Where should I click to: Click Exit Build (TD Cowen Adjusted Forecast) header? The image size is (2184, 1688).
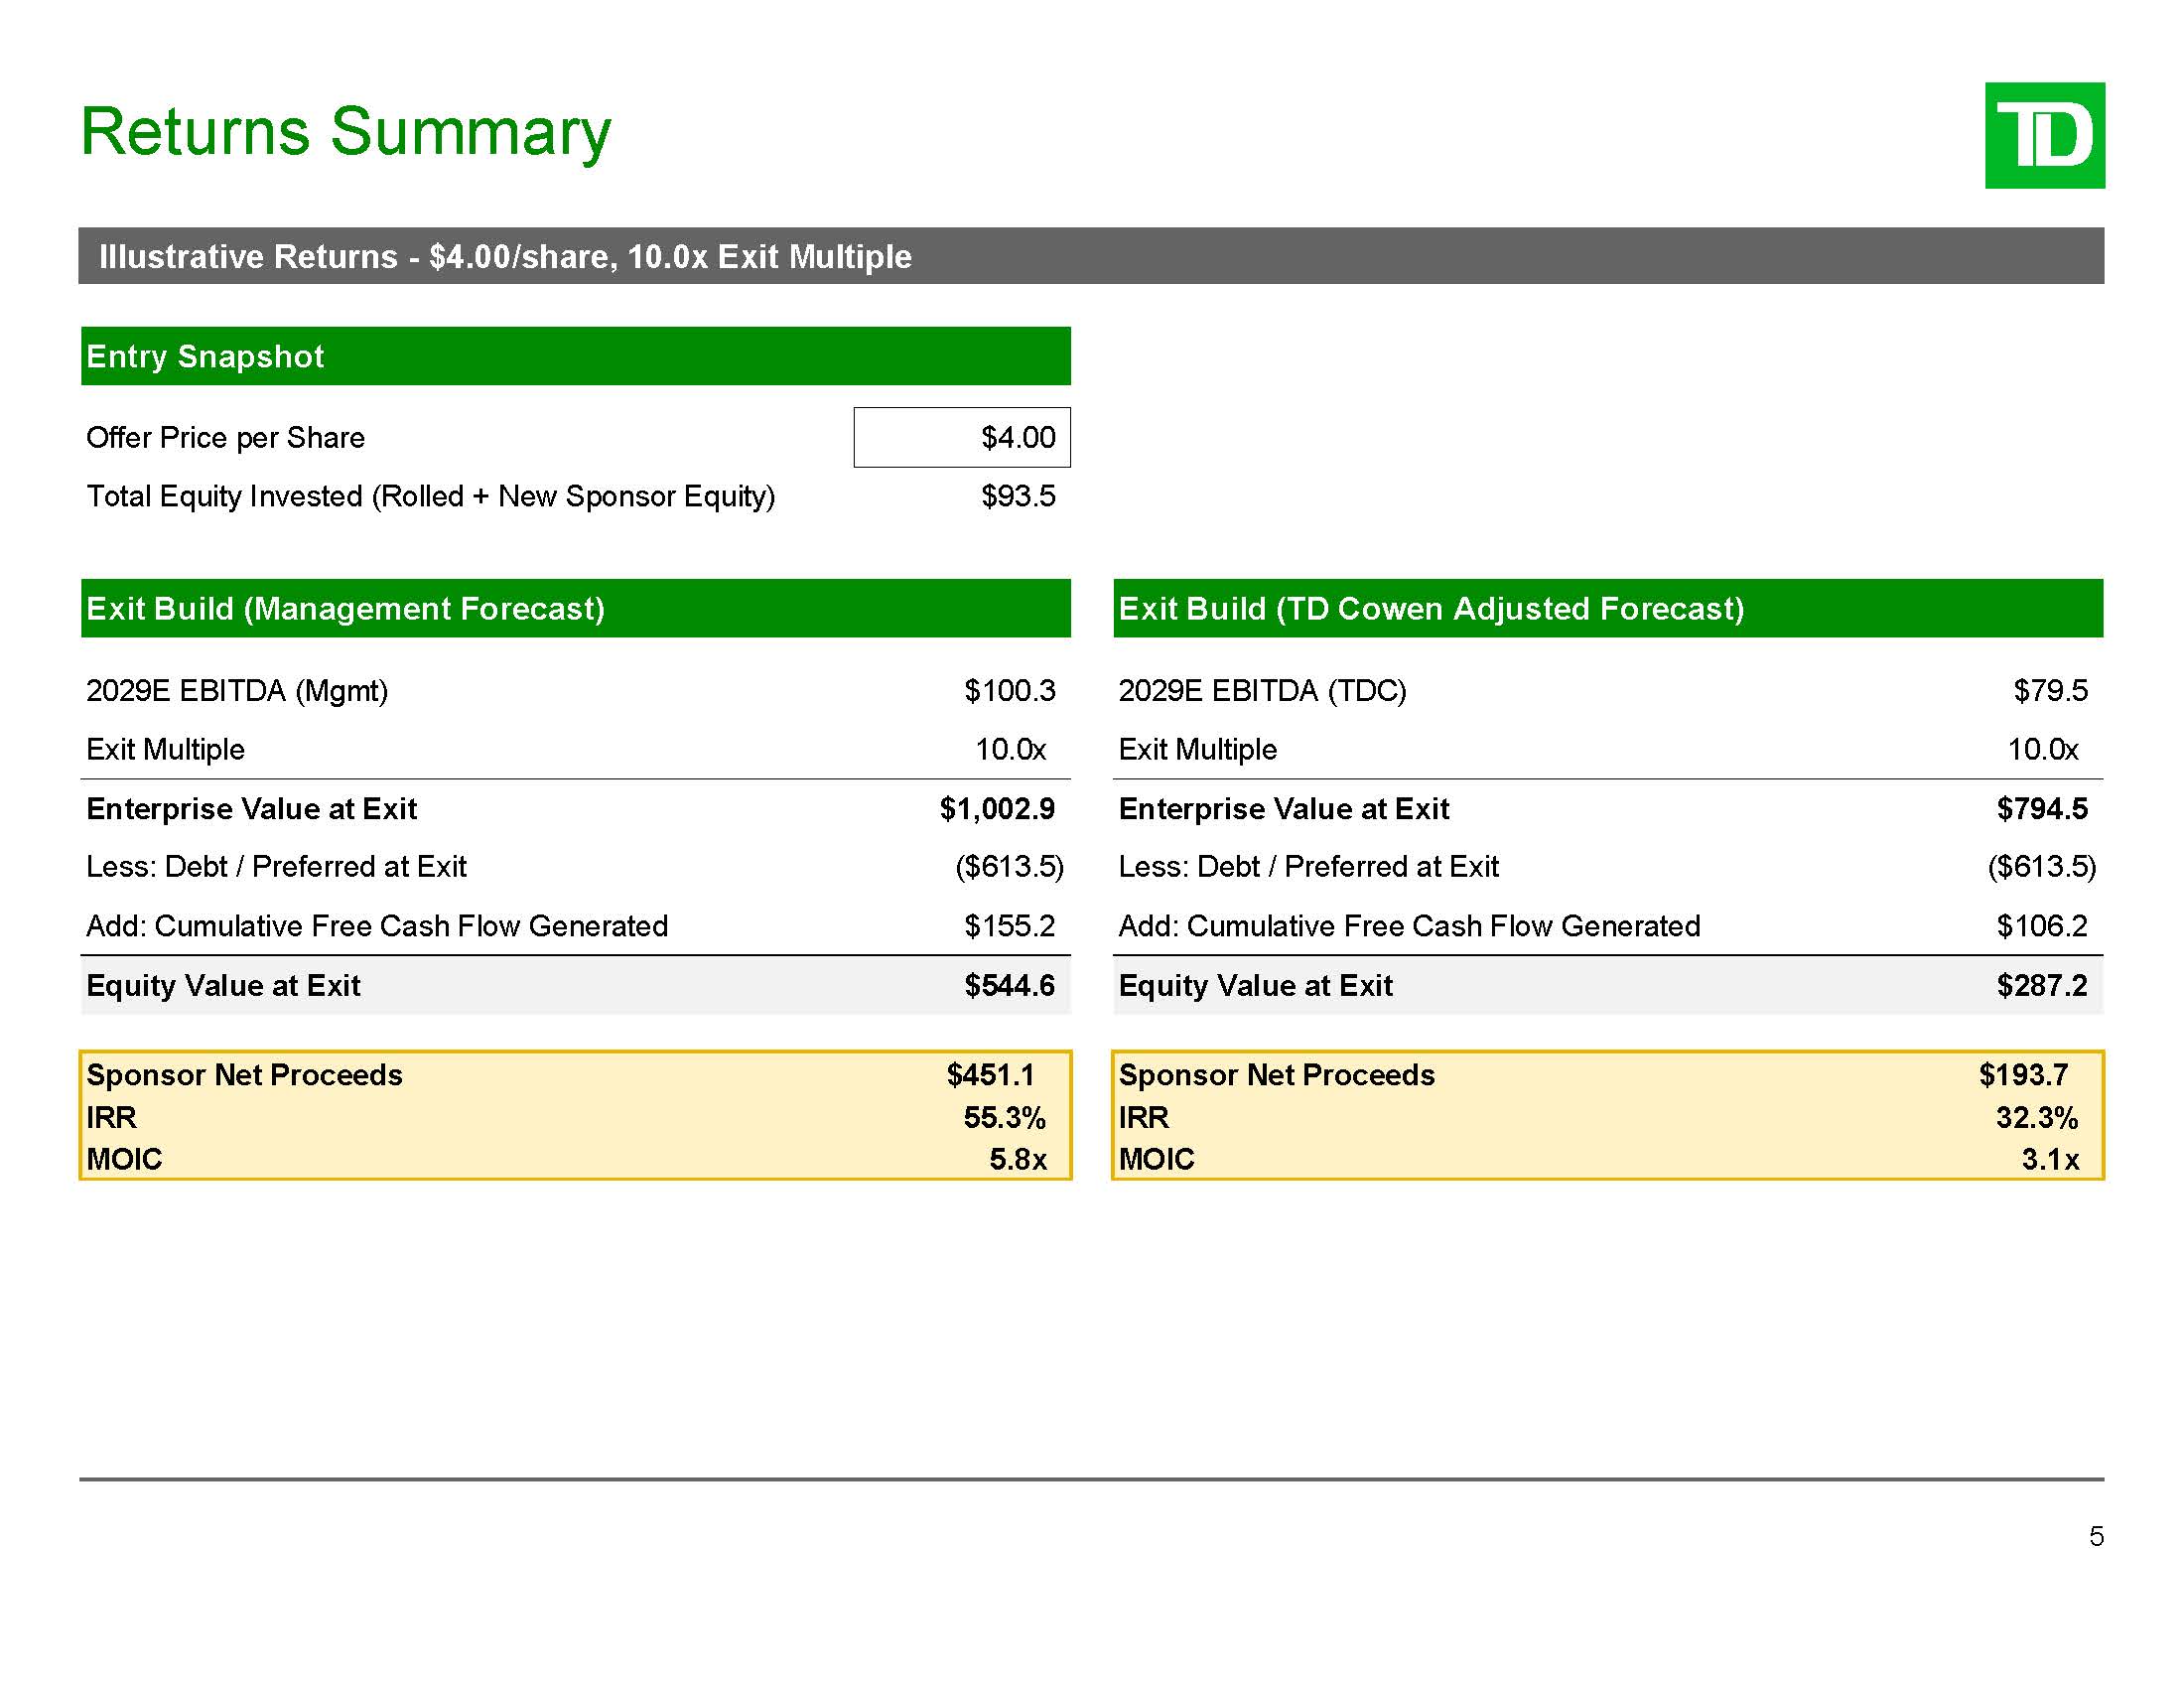click(x=1607, y=608)
